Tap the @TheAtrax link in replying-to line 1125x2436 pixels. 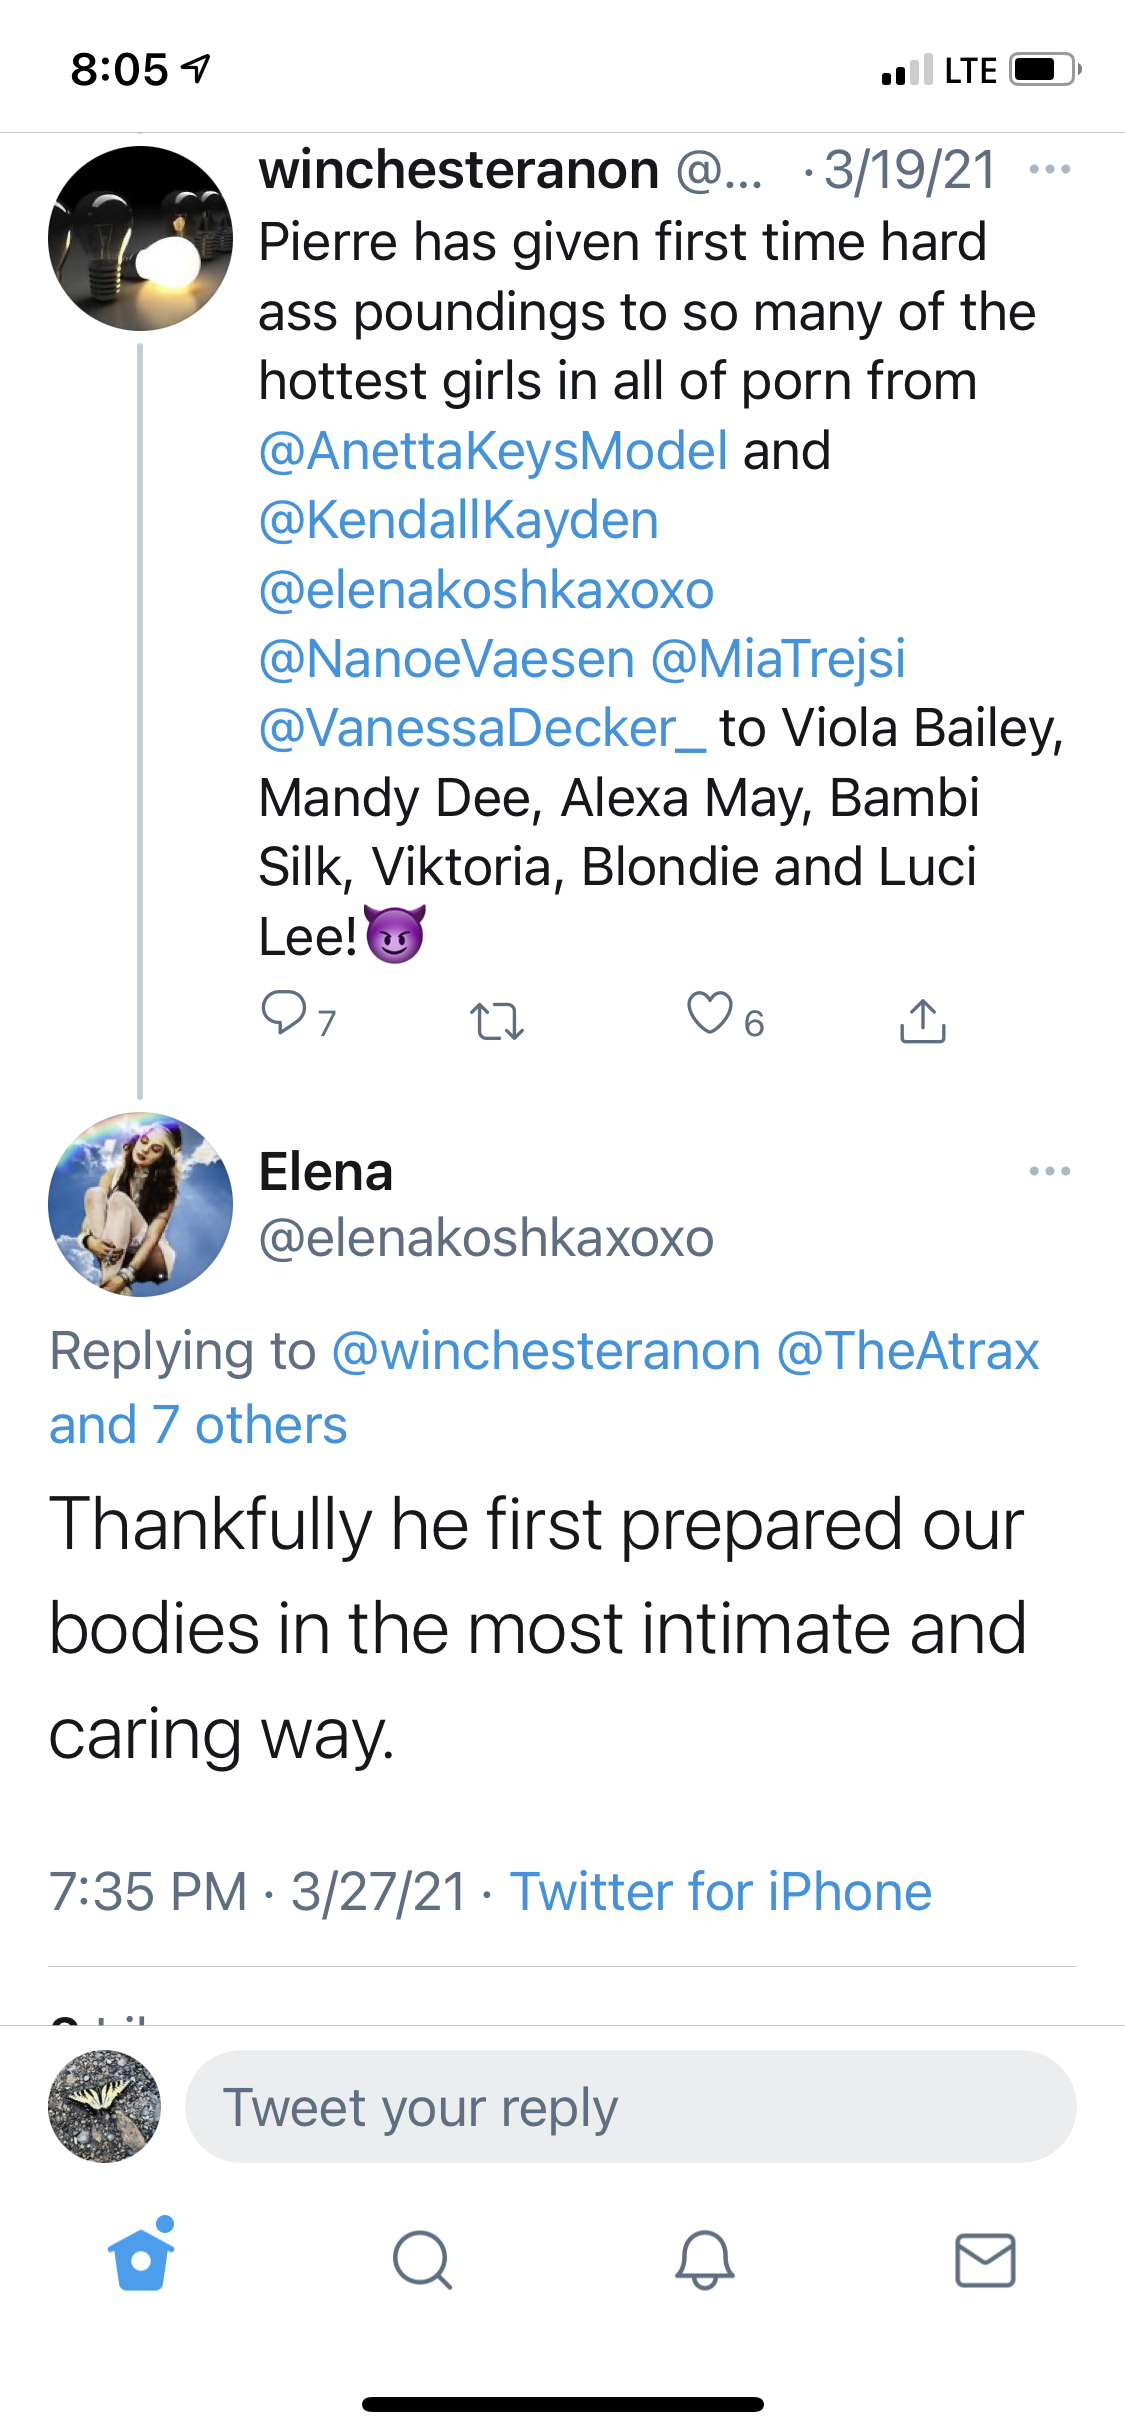click(908, 1351)
